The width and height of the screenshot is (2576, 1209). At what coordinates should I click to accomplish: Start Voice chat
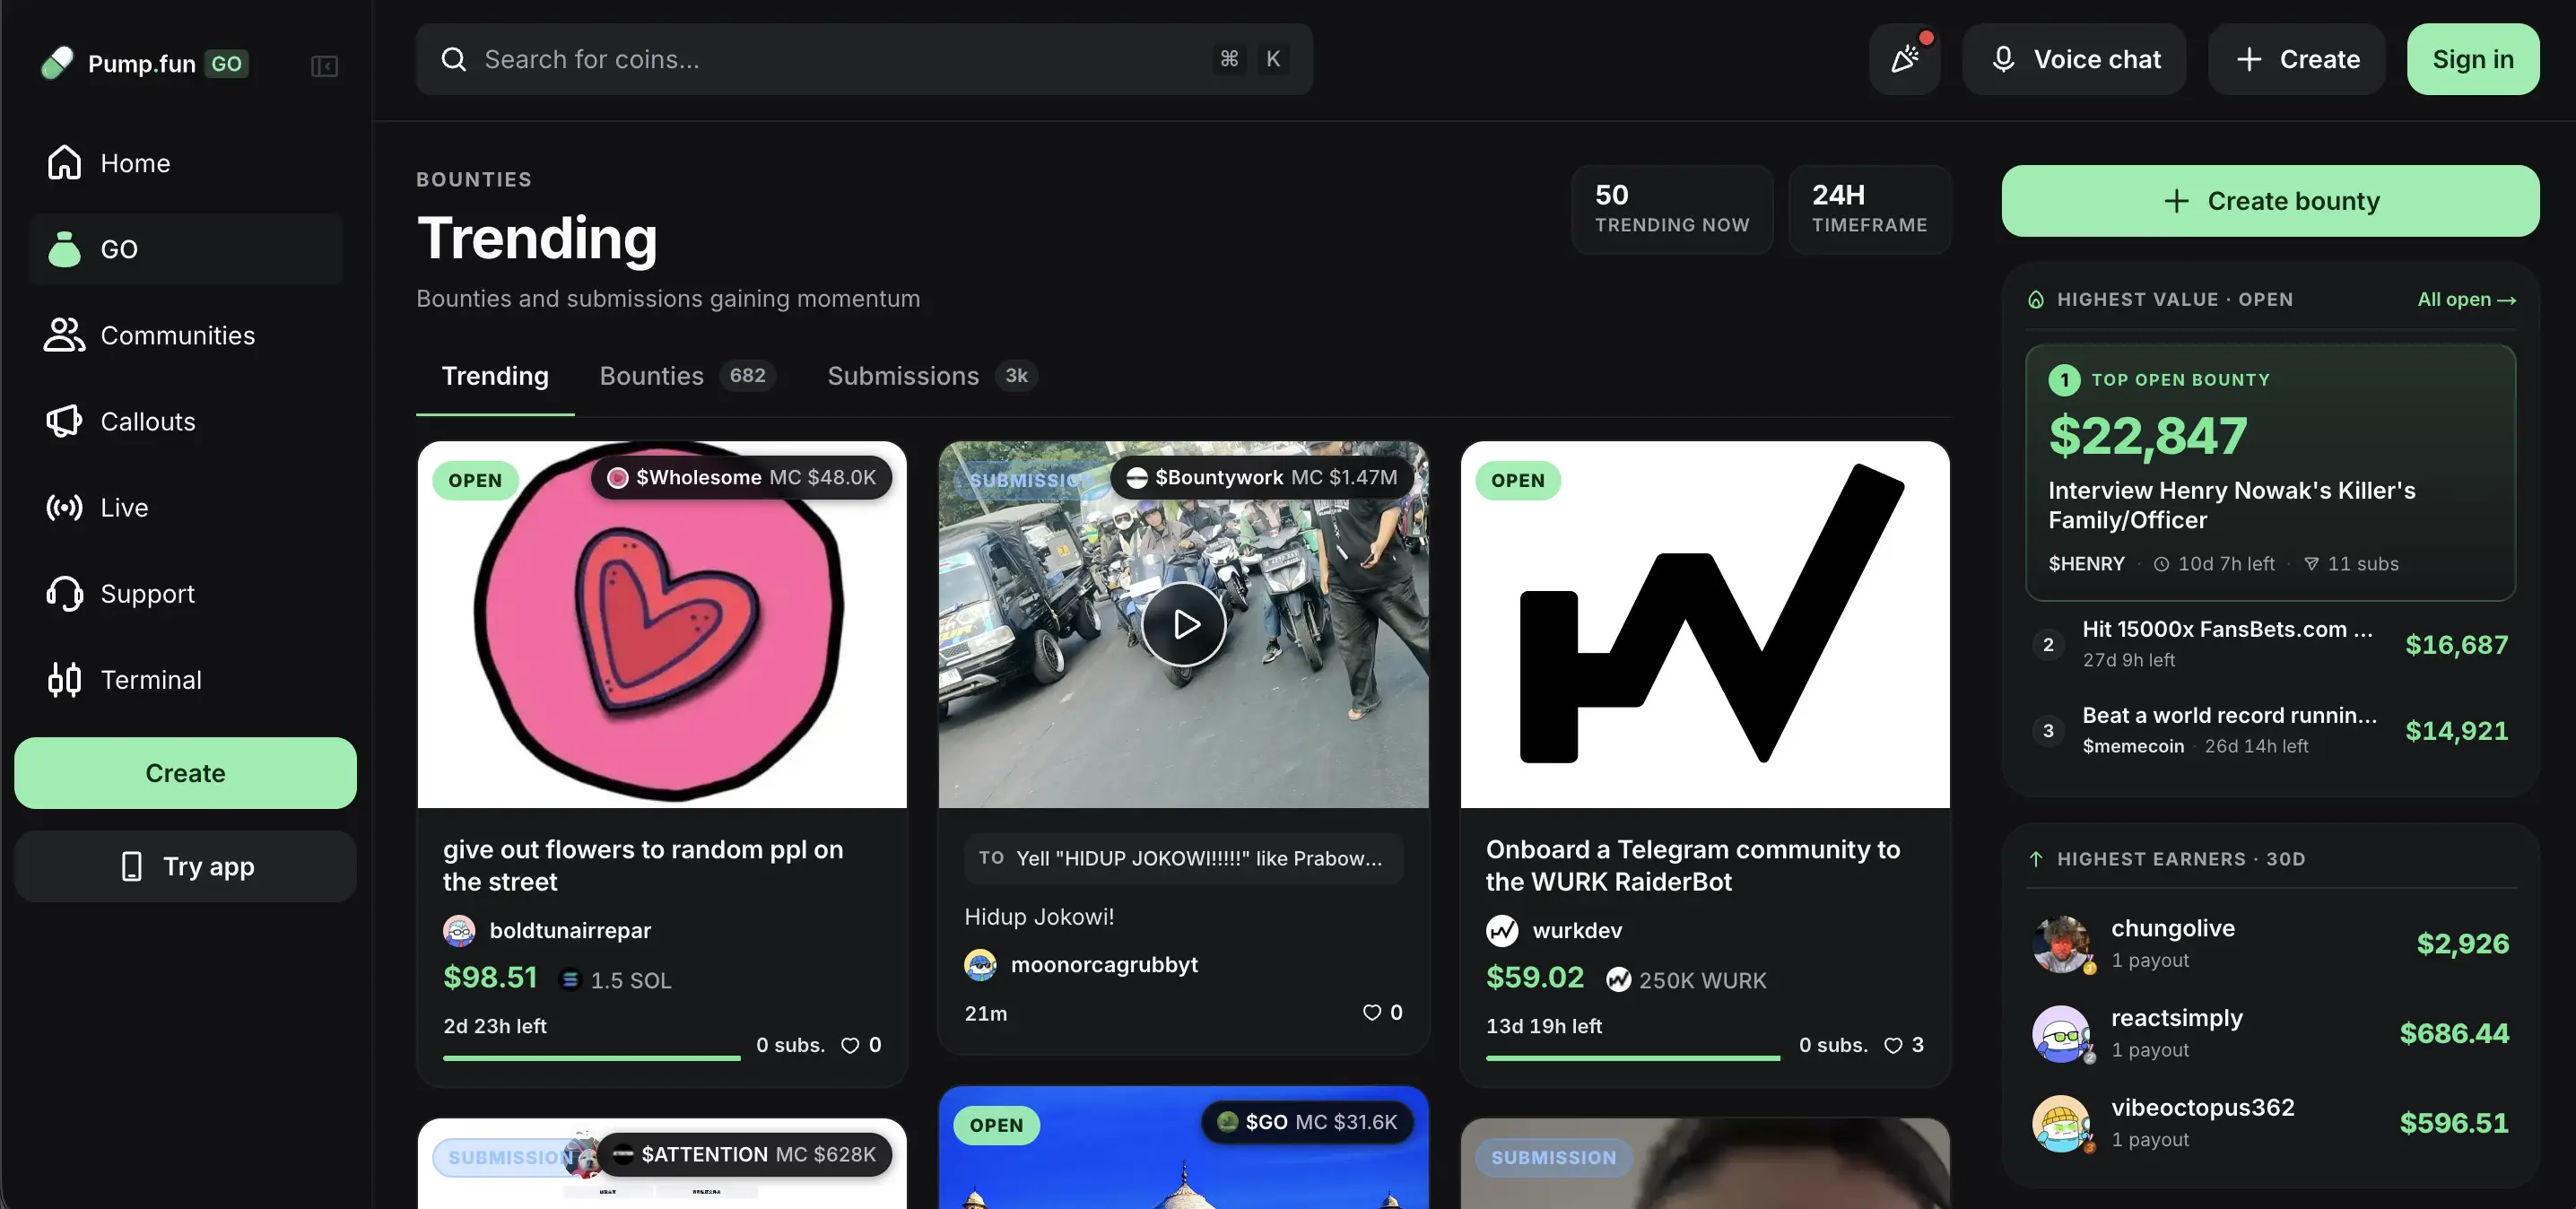pyautogui.click(x=2074, y=59)
